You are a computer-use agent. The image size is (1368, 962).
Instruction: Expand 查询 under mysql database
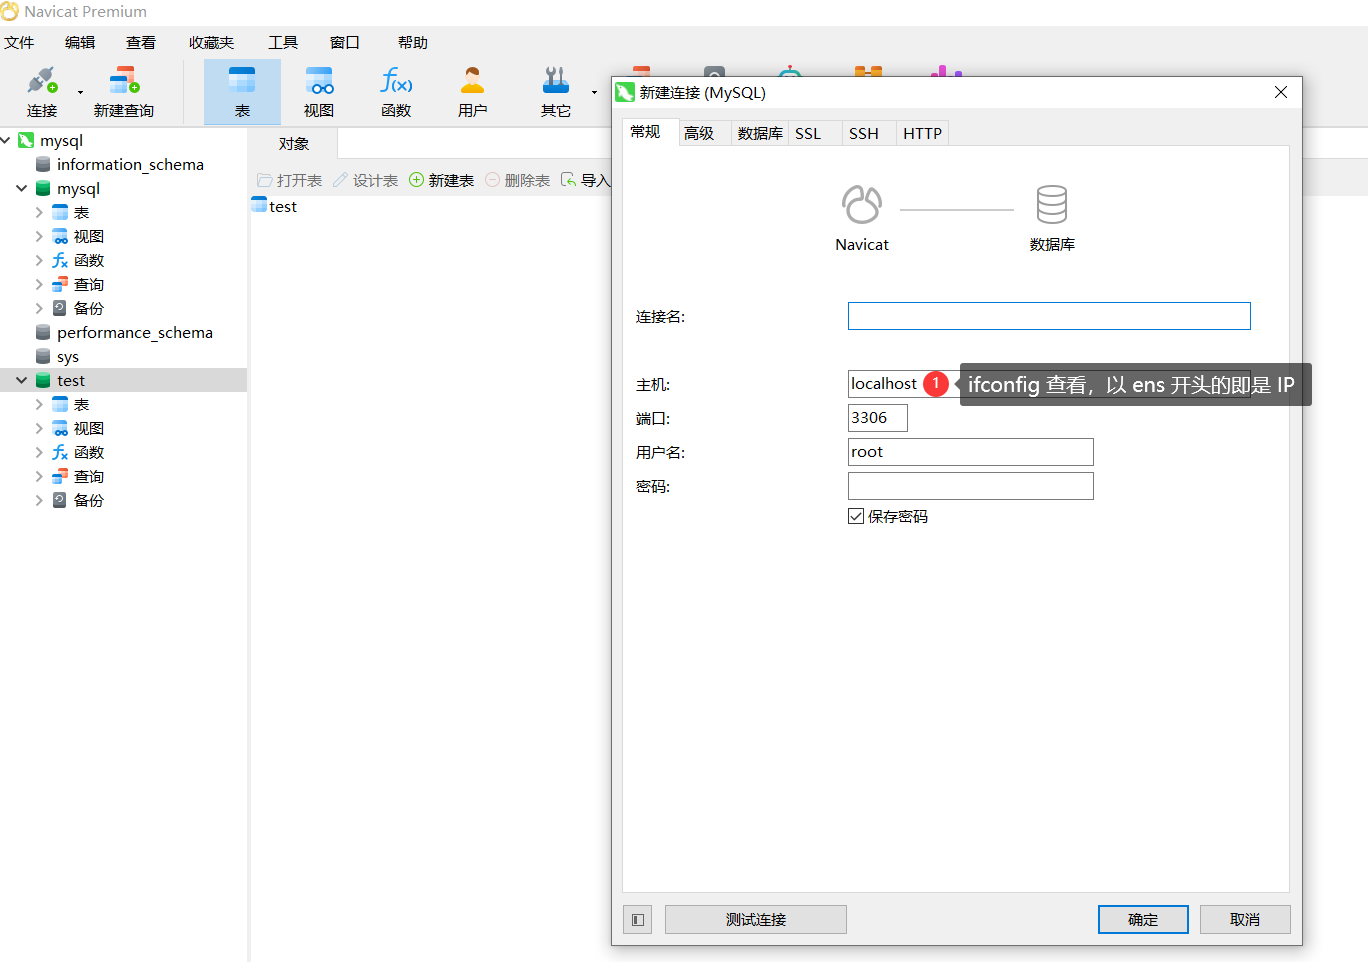[x=39, y=284]
